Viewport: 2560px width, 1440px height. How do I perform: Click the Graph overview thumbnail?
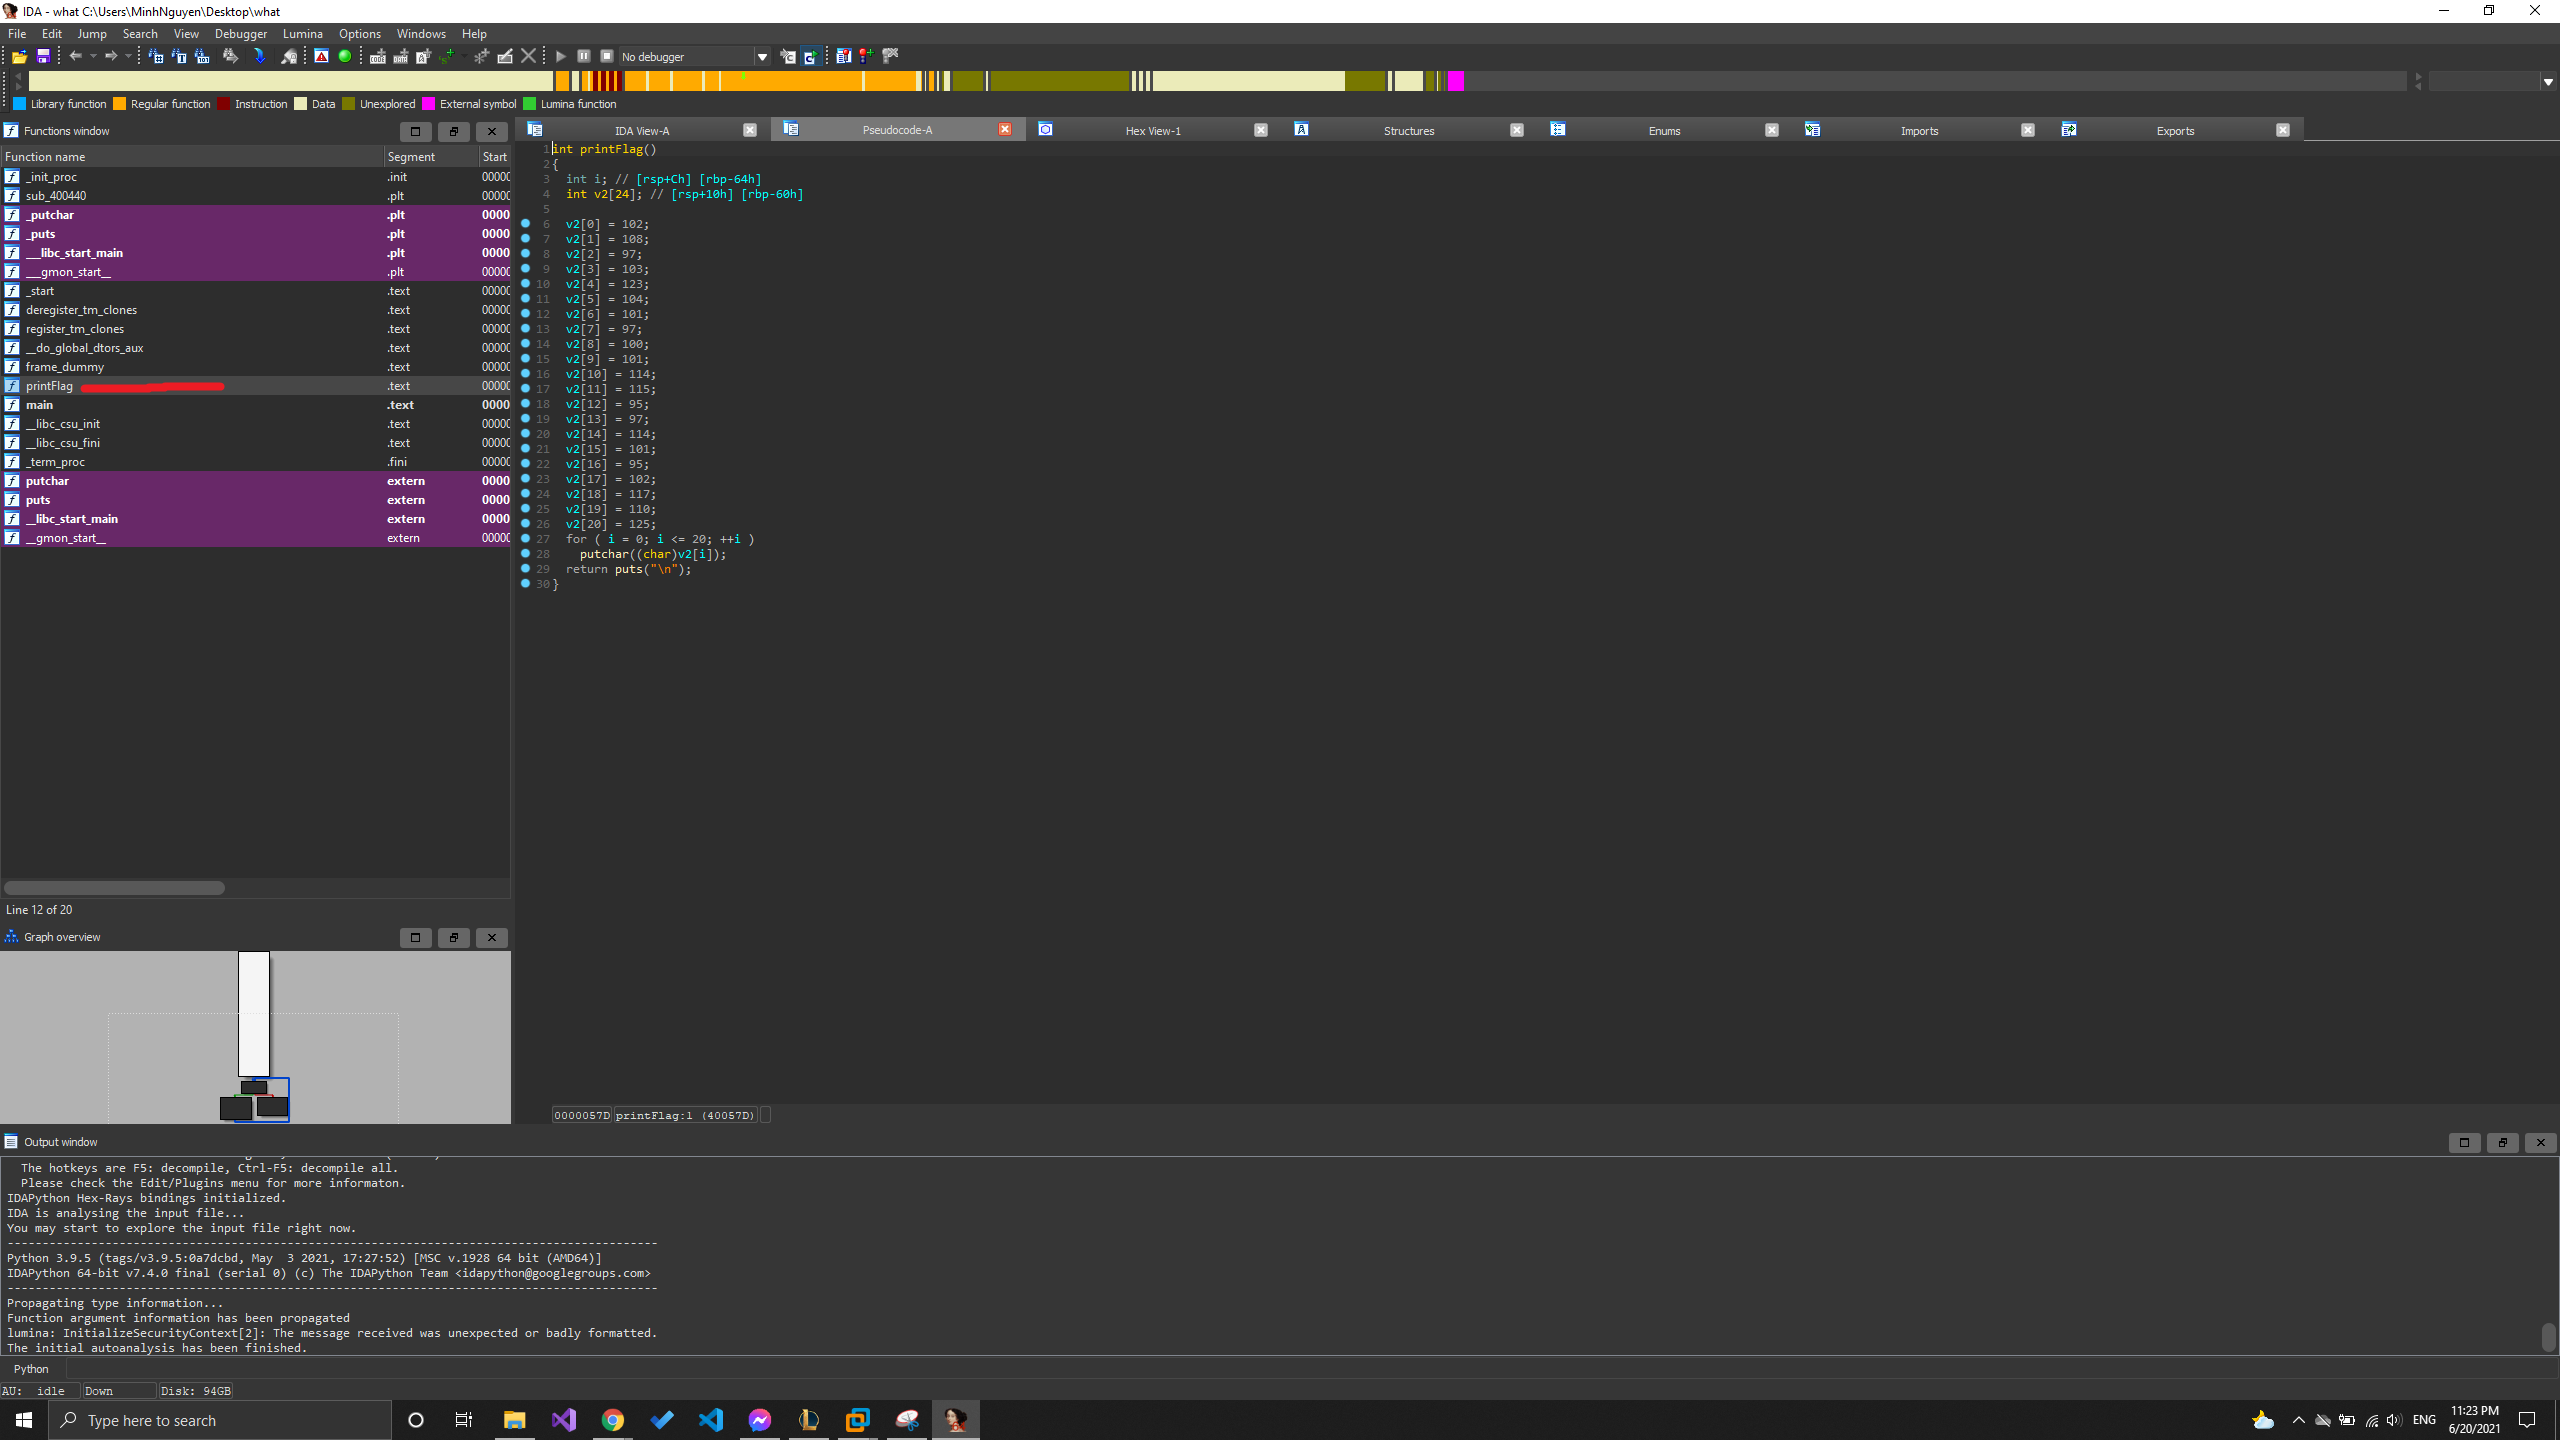click(x=255, y=1037)
